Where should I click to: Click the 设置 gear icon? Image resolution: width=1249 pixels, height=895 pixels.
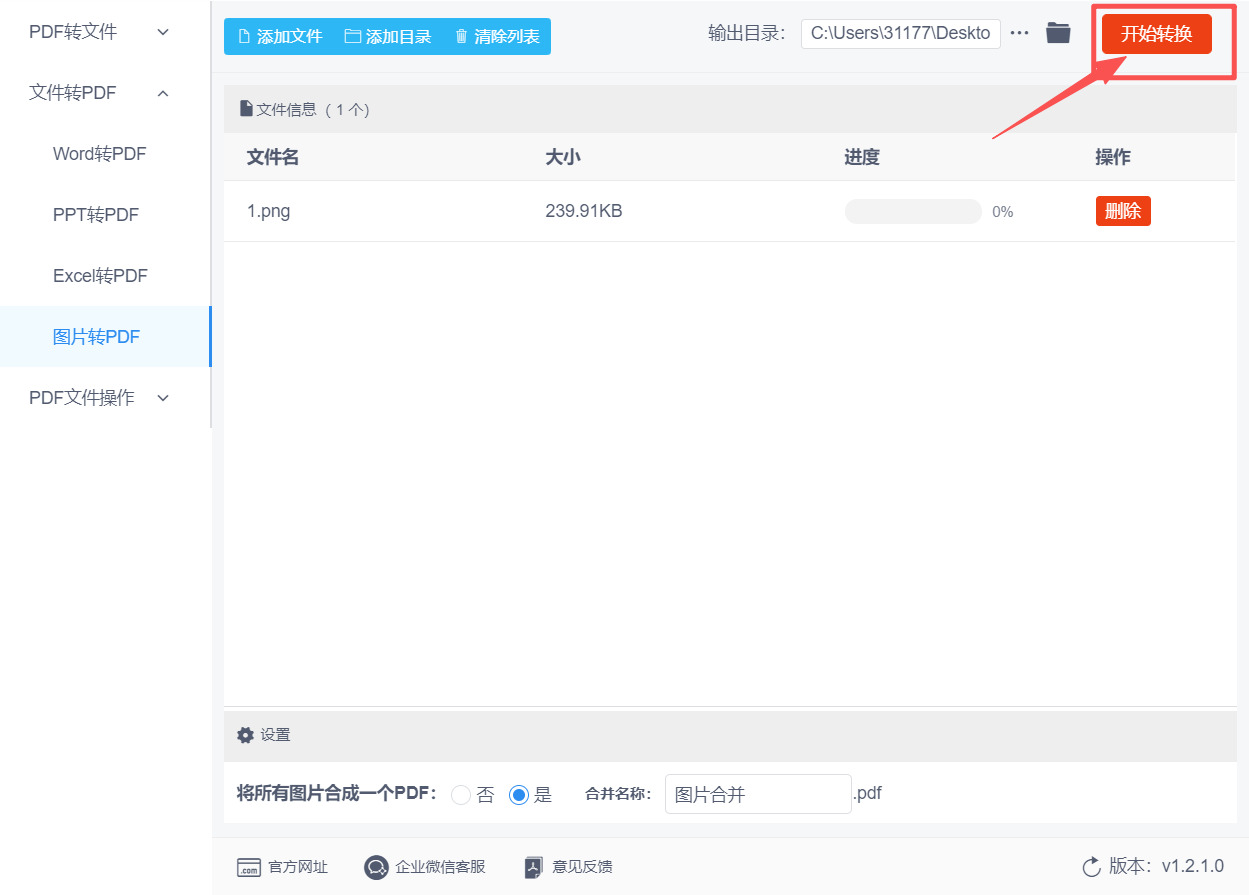coord(245,735)
